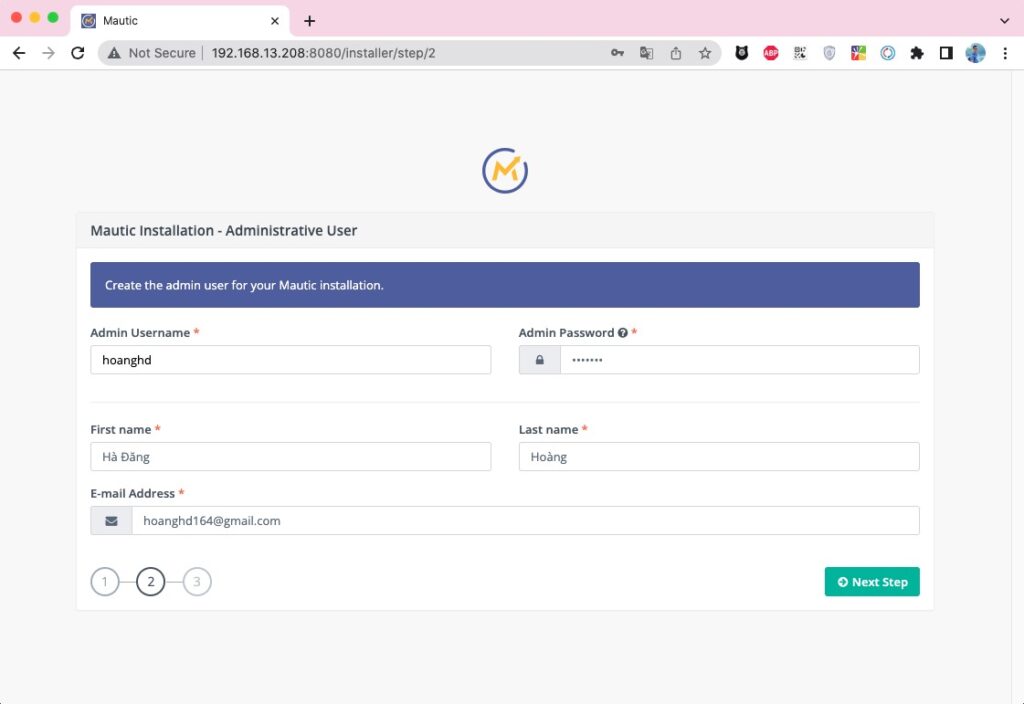Bookmark this page with the star
The height and width of the screenshot is (704, 1024).
coord(705,53)
